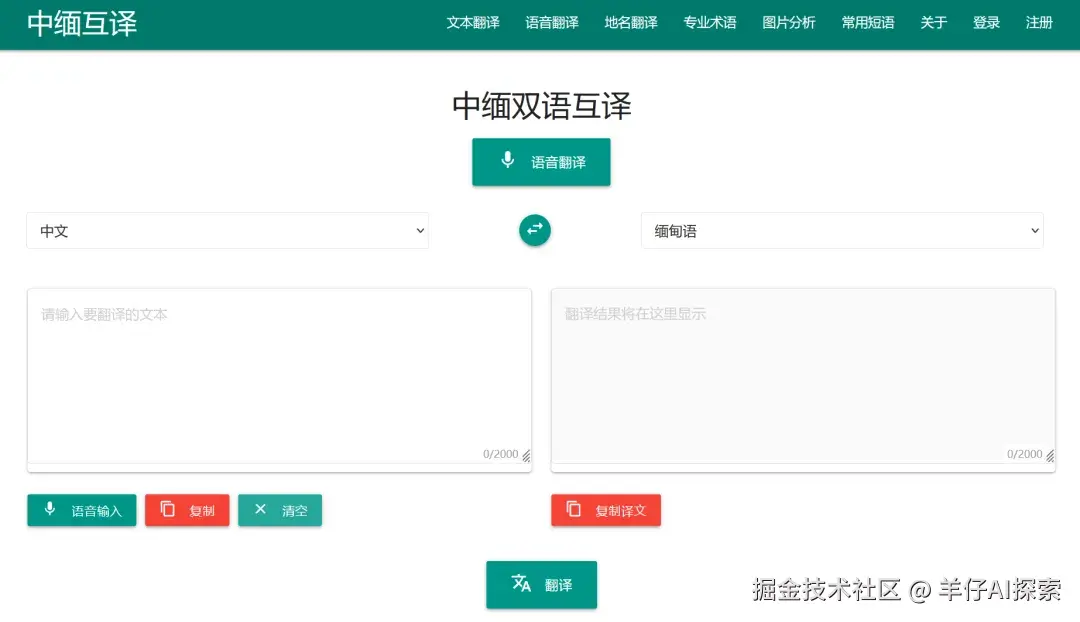Click the copy icon on the 复制 button
Viewport: 1080px width, 622px height.
[165, 510]
